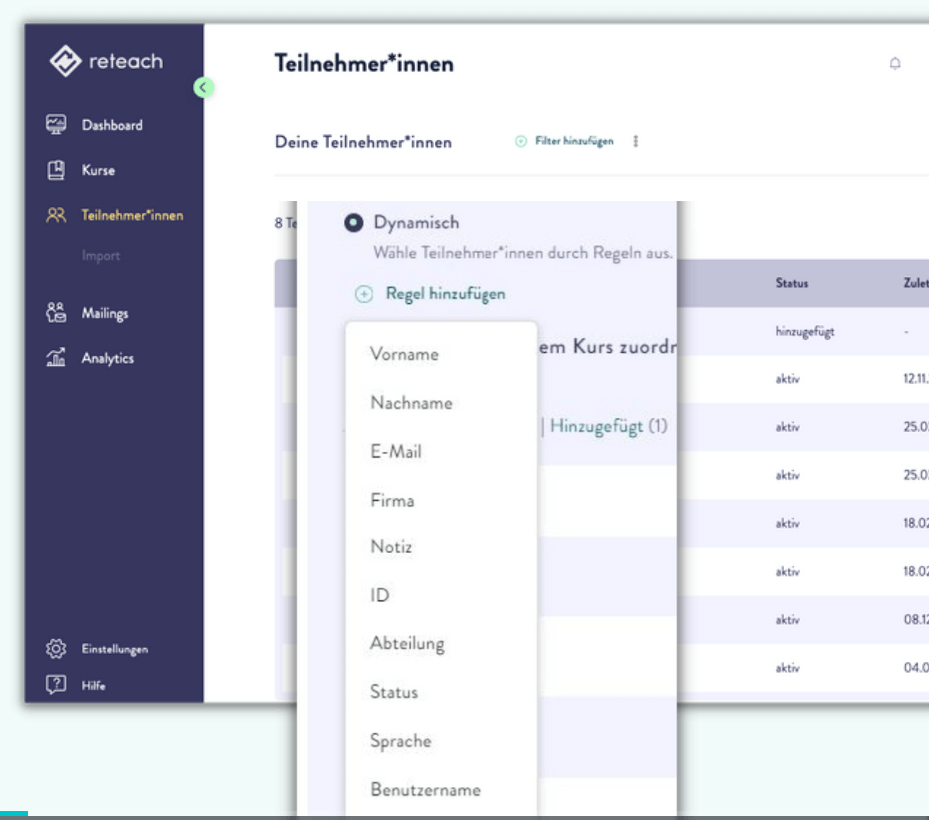Click the Mailings icon
This screenshot has width=929, height=820.
[x=56, y=312]
